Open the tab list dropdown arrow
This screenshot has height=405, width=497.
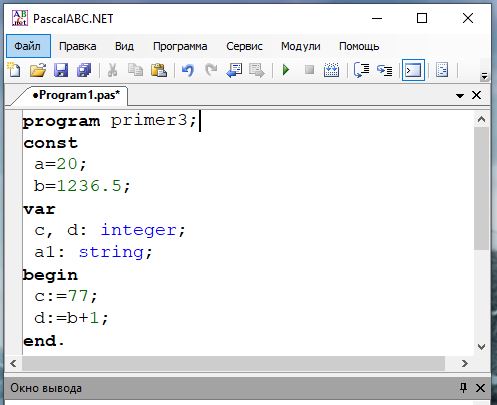[x=460, y=96]
